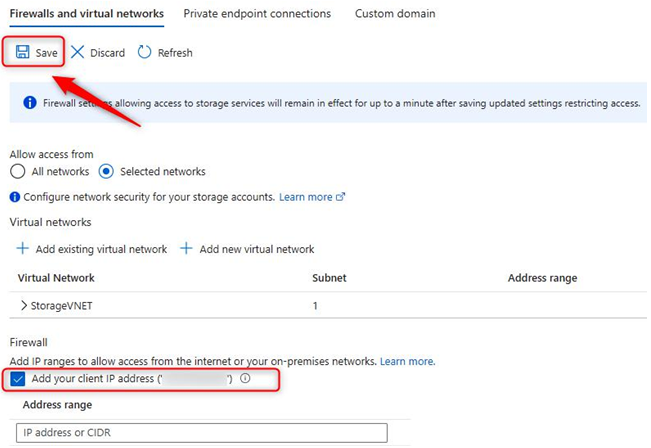Click the external link icon after Learn more
Image resolution: width=651 pixels, height=448 pixels.
tap(340, 196)
